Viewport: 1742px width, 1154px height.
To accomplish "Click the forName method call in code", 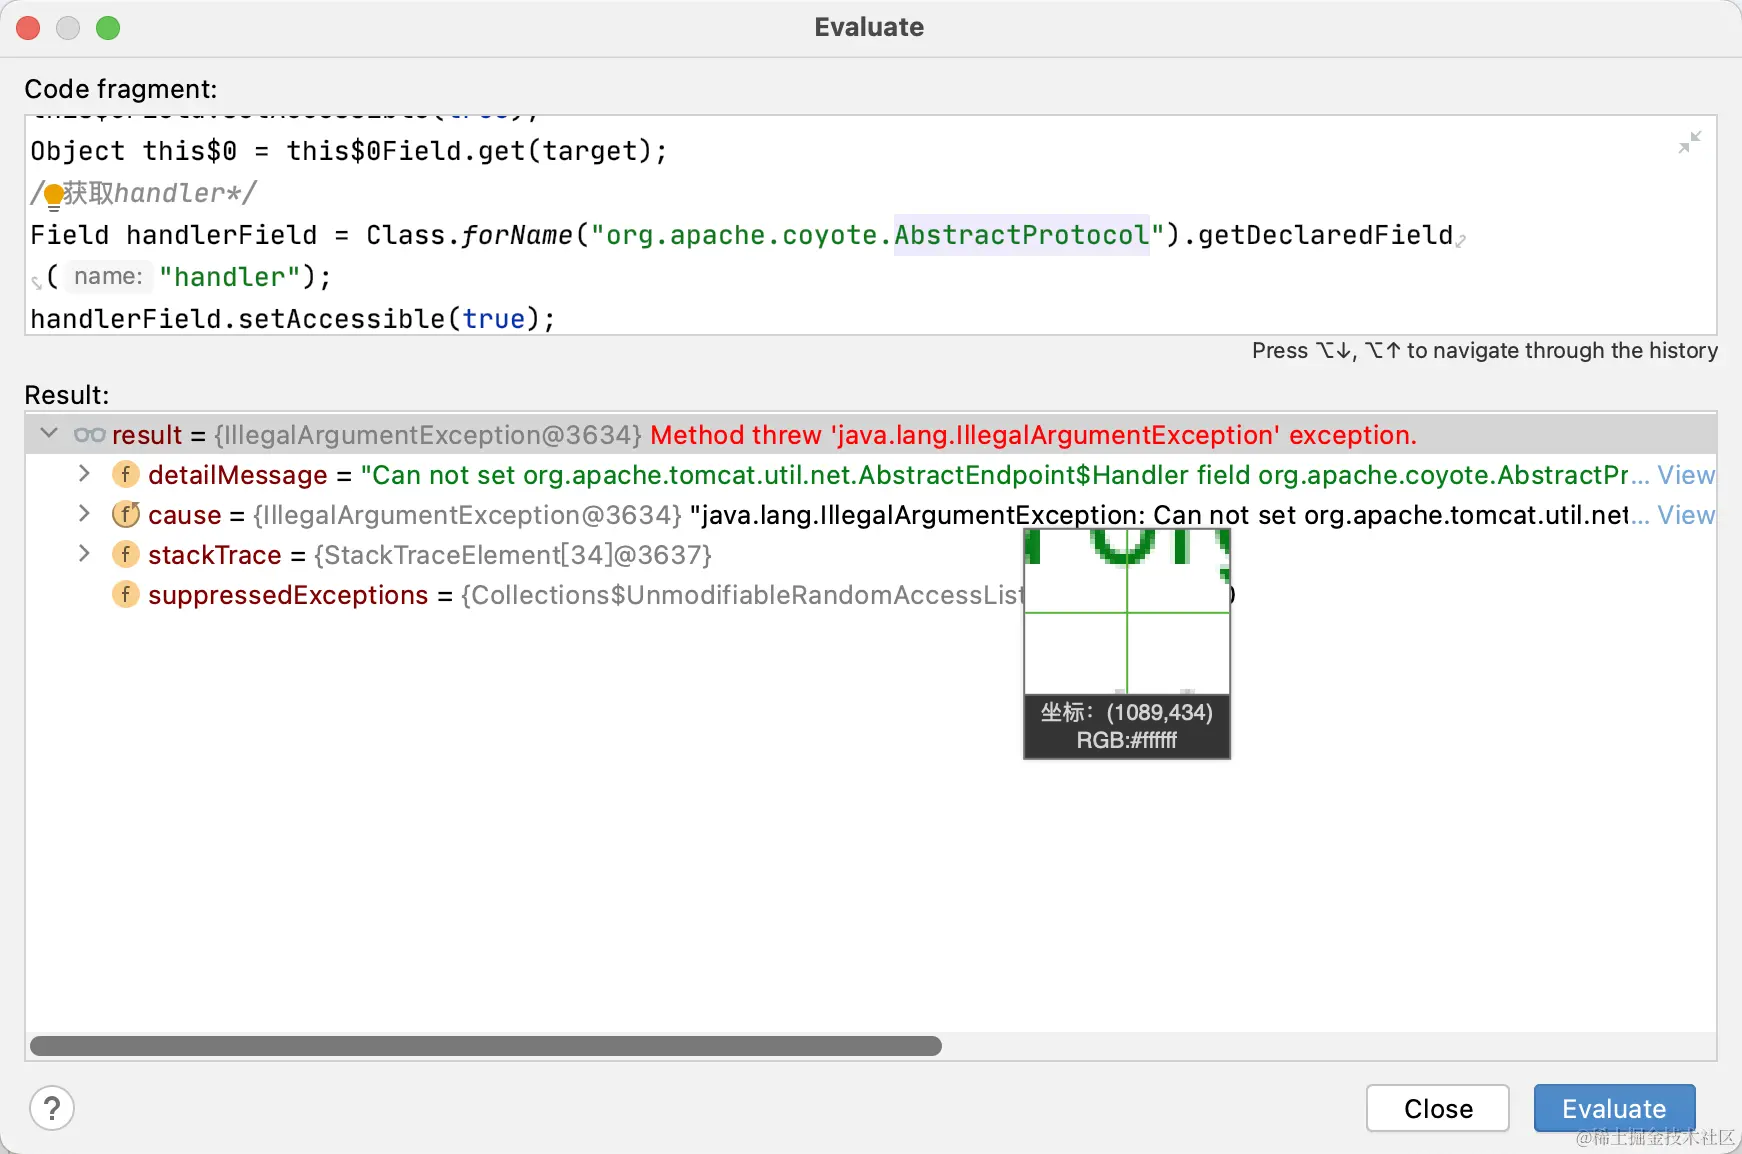I will coord(516,235).
